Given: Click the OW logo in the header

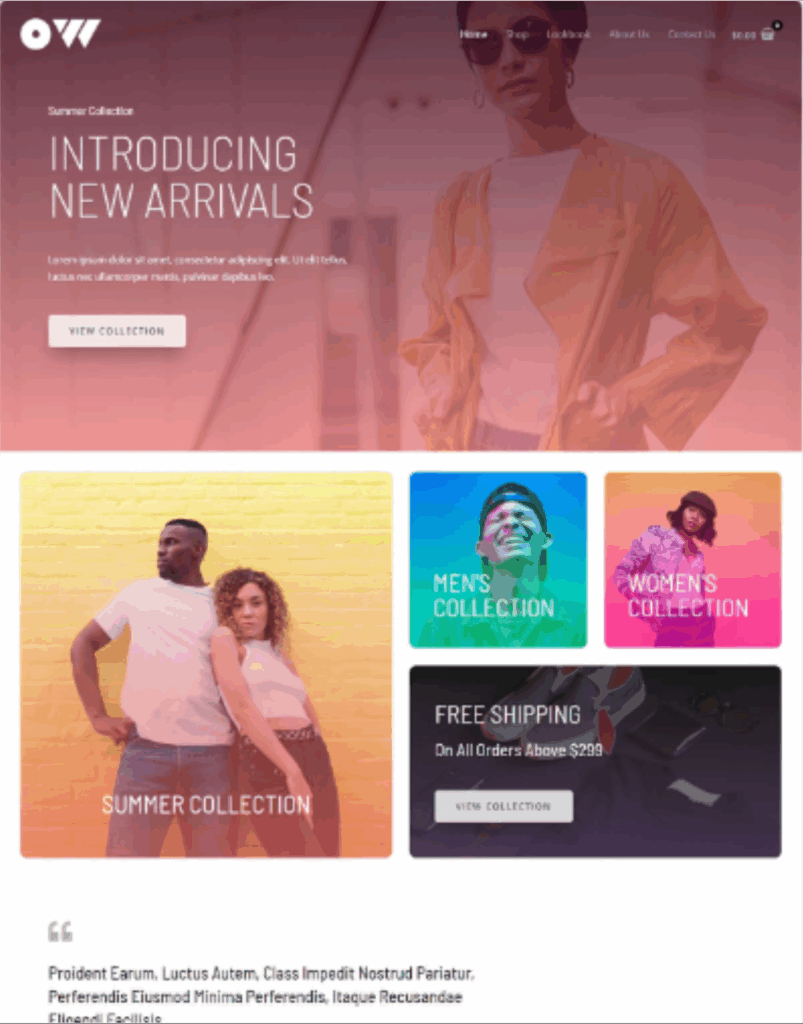Looking at the screenshot, I should (x=60, y=34).
